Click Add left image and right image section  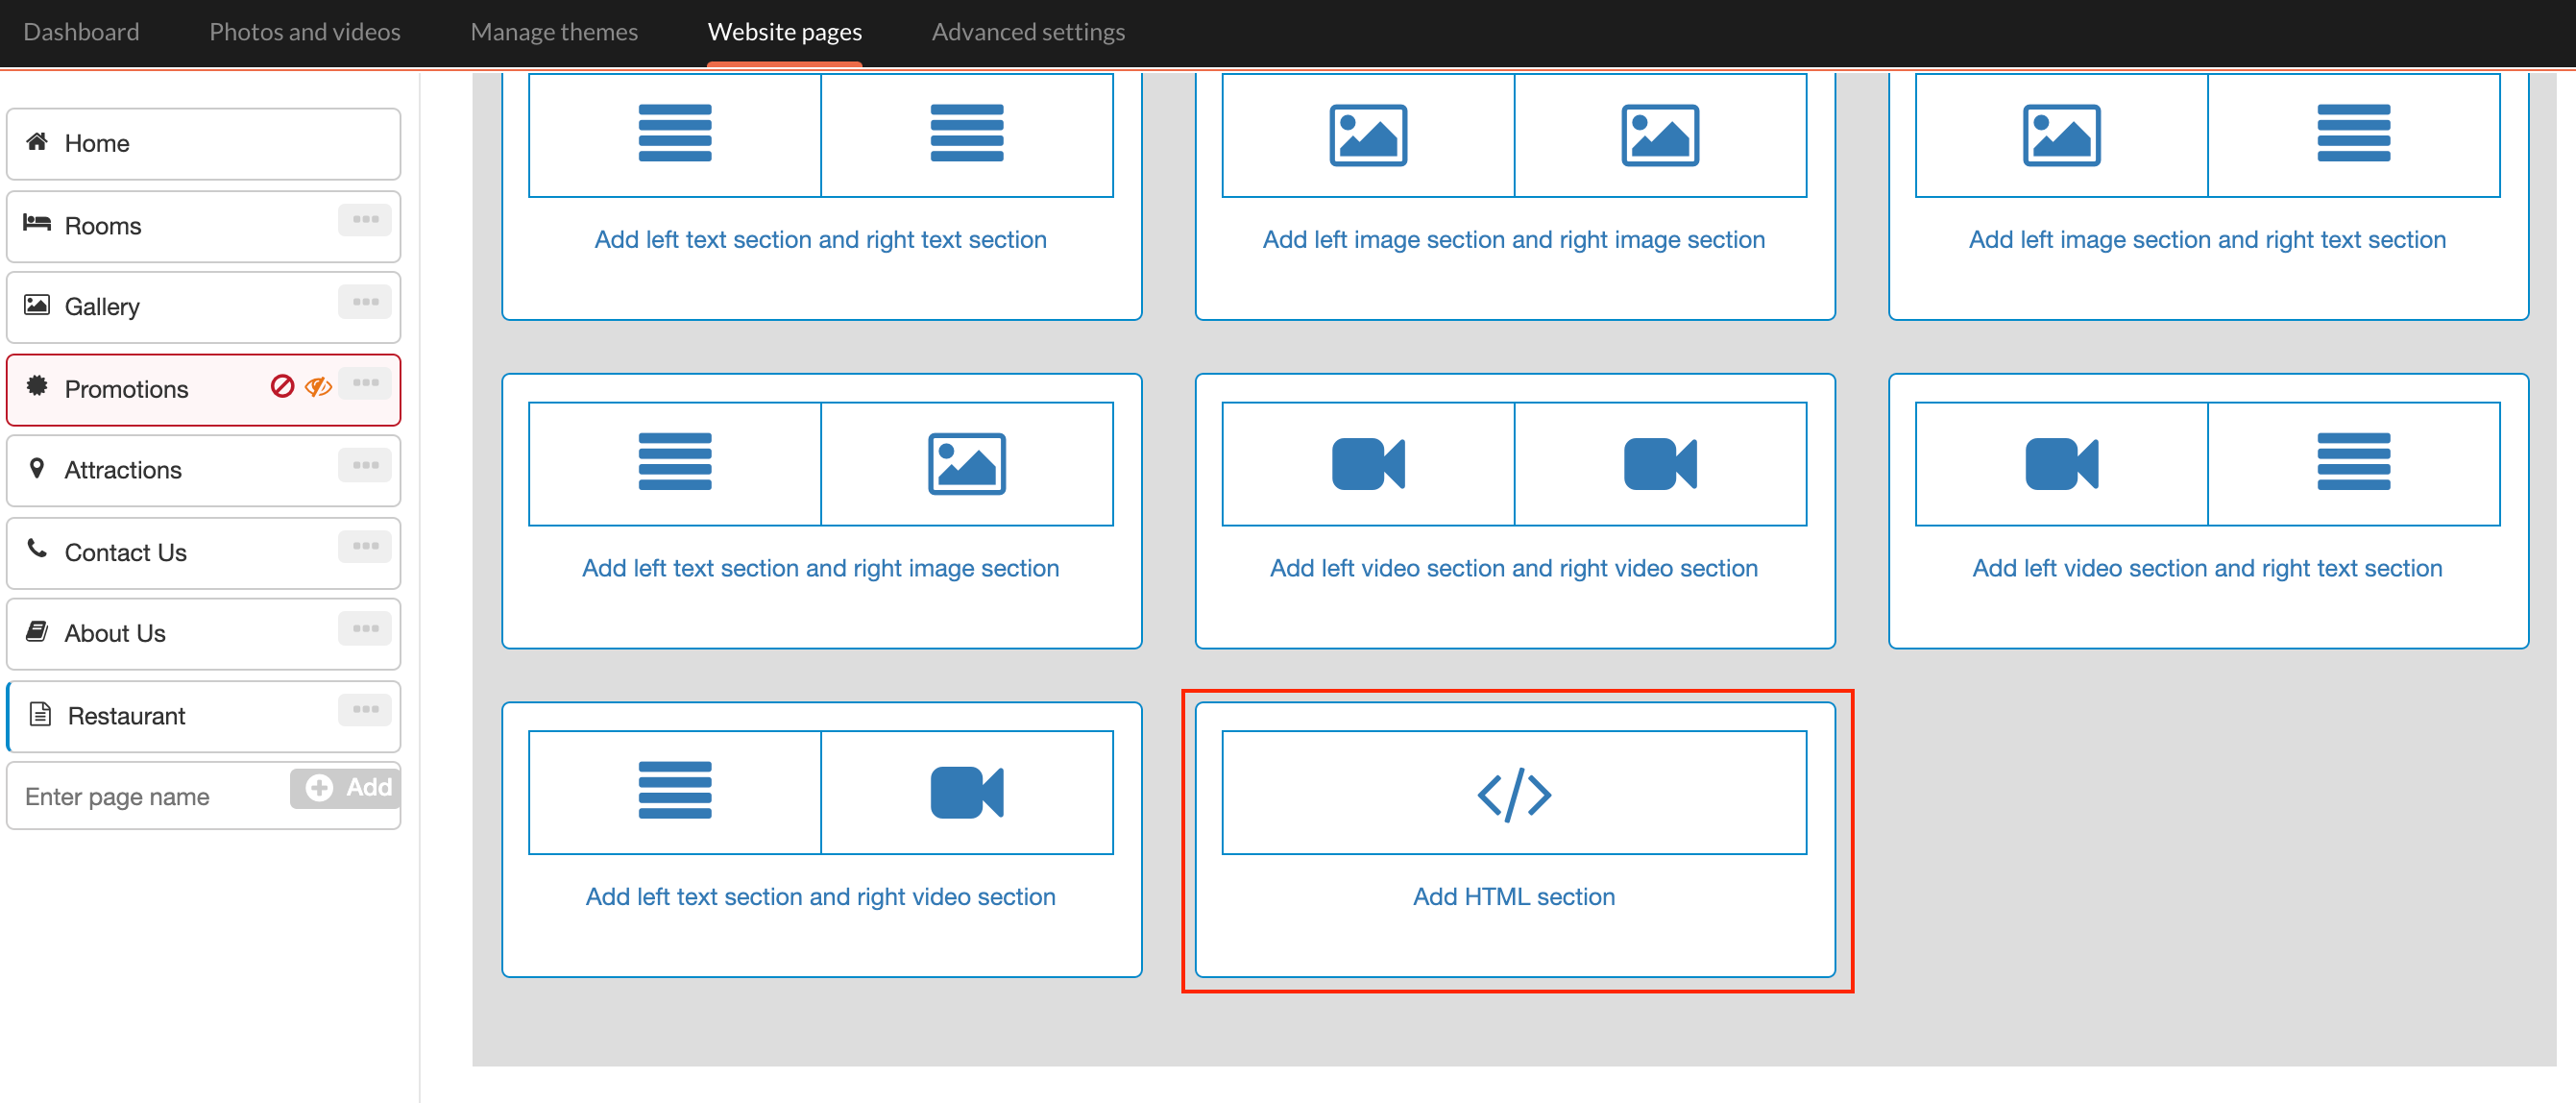1514,240
